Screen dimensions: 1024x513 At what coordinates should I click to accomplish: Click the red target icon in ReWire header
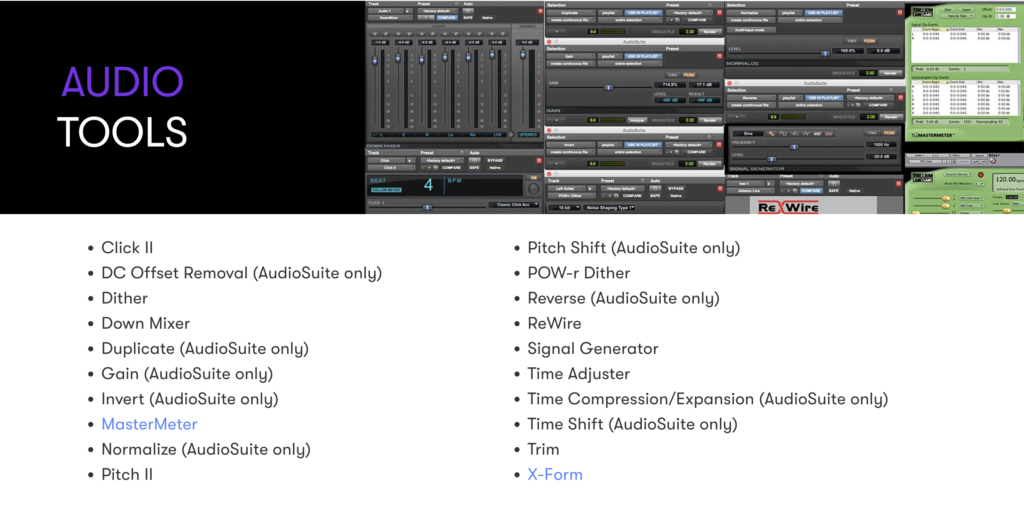click(x=899, y=183)
